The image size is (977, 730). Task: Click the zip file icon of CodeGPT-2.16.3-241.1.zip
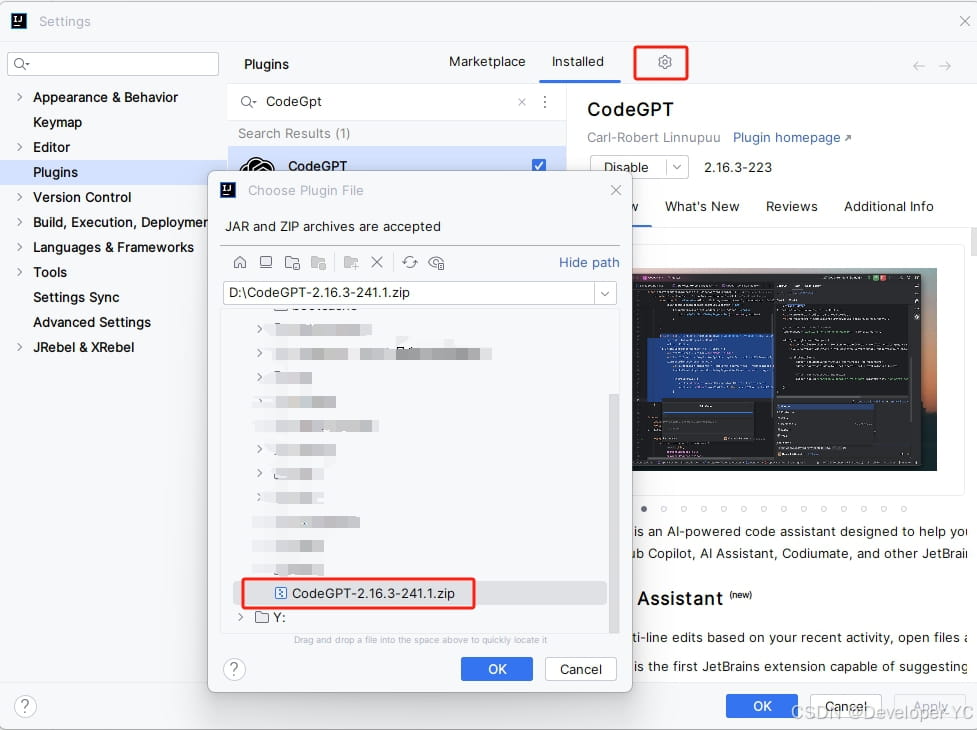(x=281, y=593)
